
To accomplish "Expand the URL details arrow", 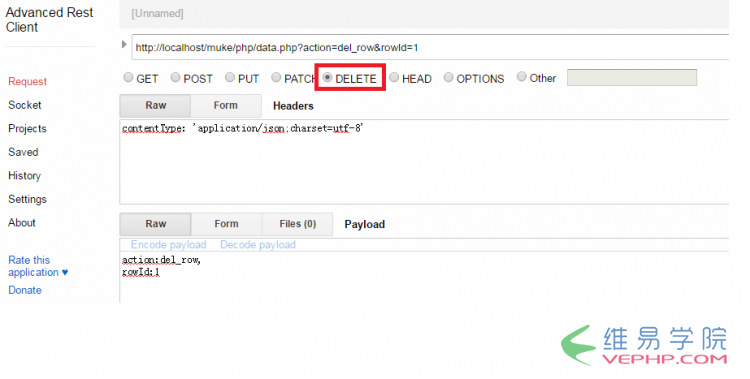I will pyautogui.click(x=124, y=45).
